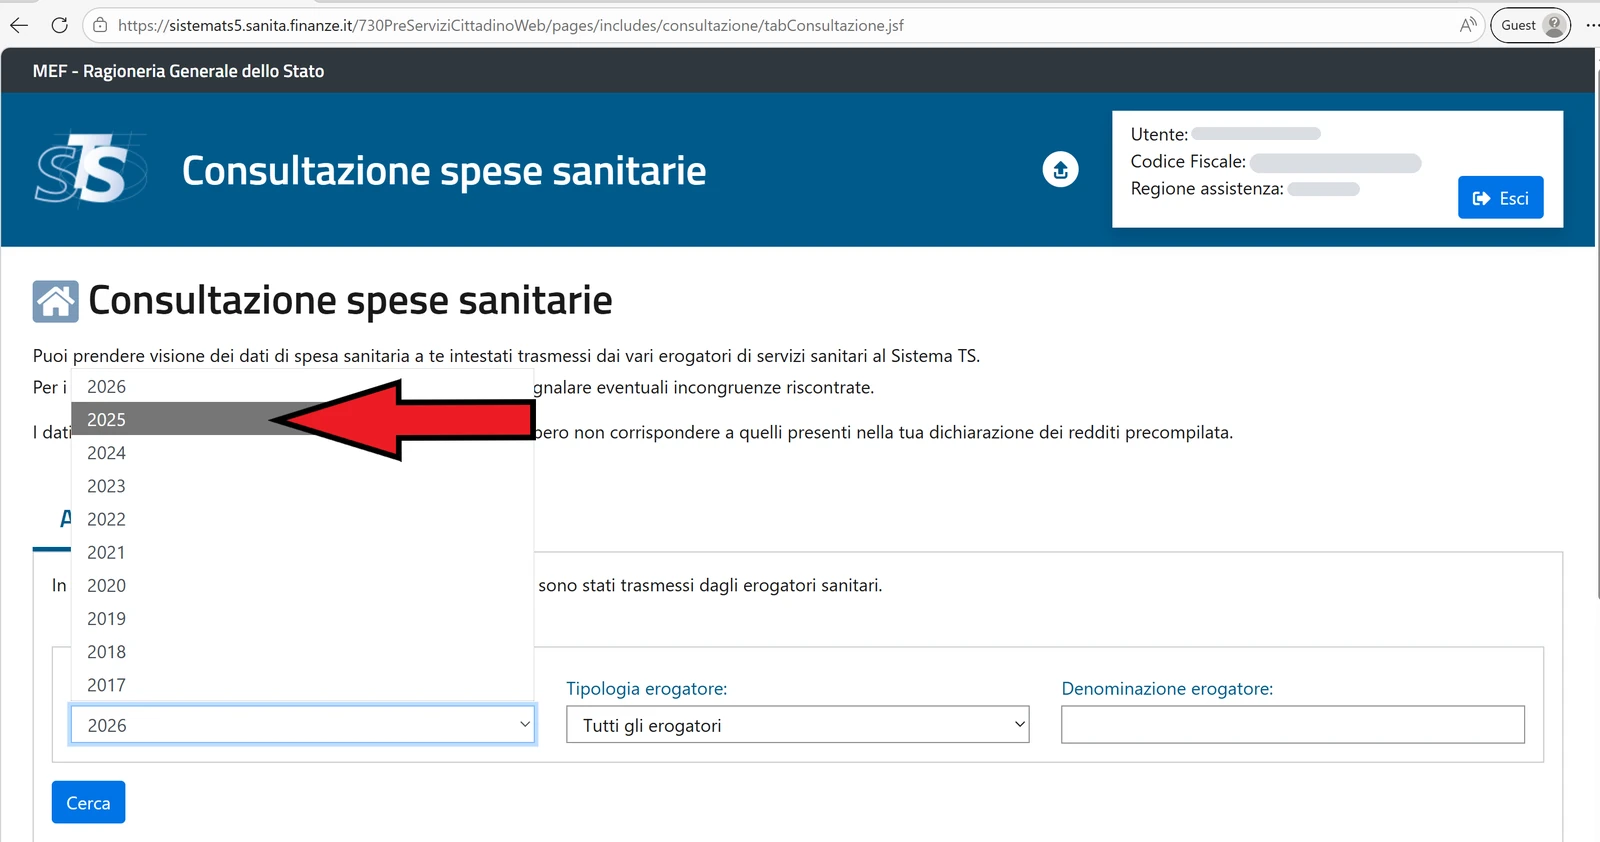1600x842 pixels.
Task: Open the Guest profile button
Action: pos(1530,25)
